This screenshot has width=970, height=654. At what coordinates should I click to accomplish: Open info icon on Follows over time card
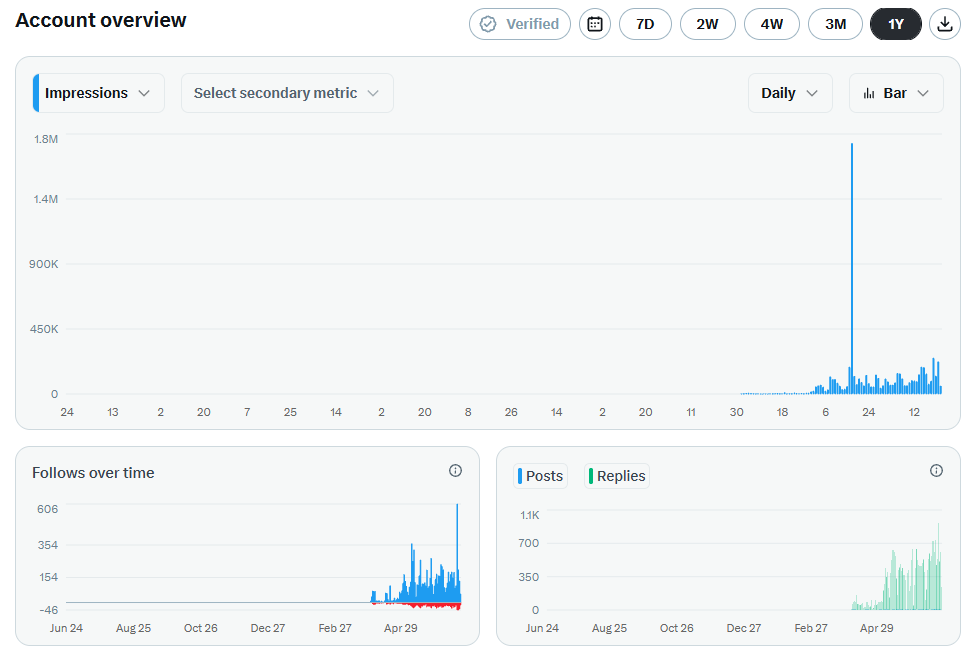pos(455,471)
